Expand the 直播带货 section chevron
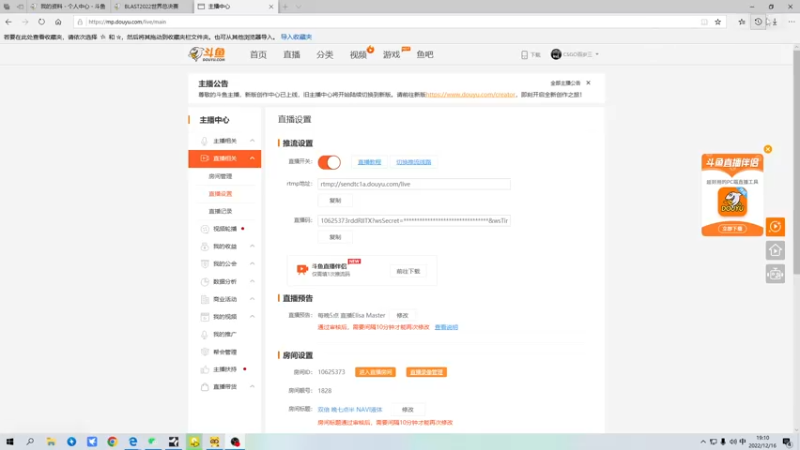 point(252,387)
